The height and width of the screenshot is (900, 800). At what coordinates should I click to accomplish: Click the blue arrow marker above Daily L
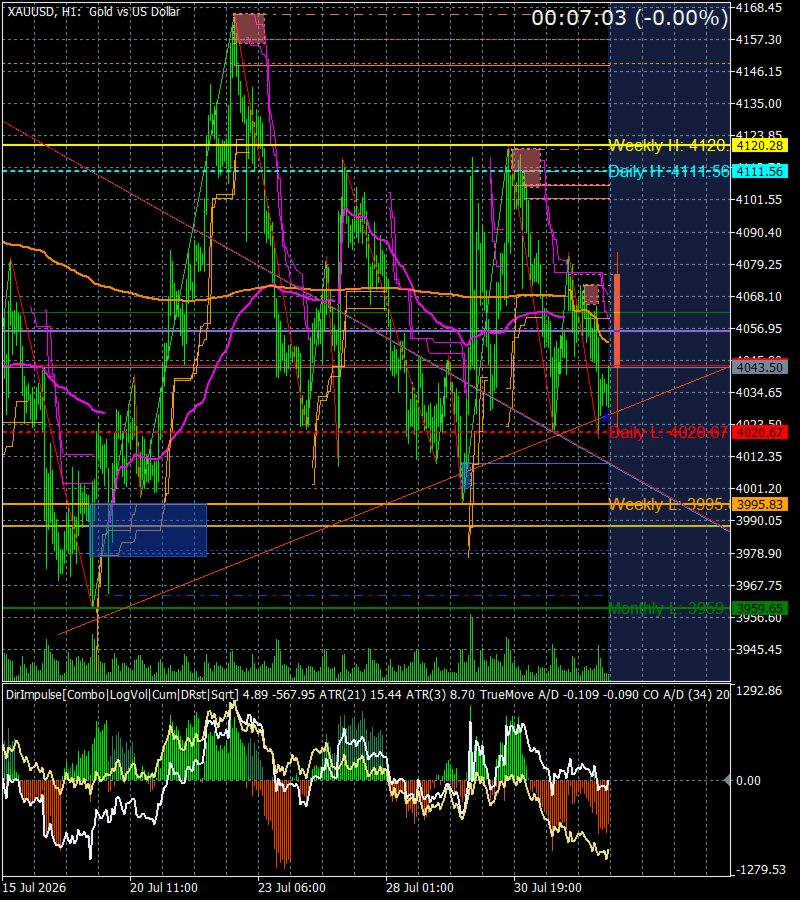(605, 417)
